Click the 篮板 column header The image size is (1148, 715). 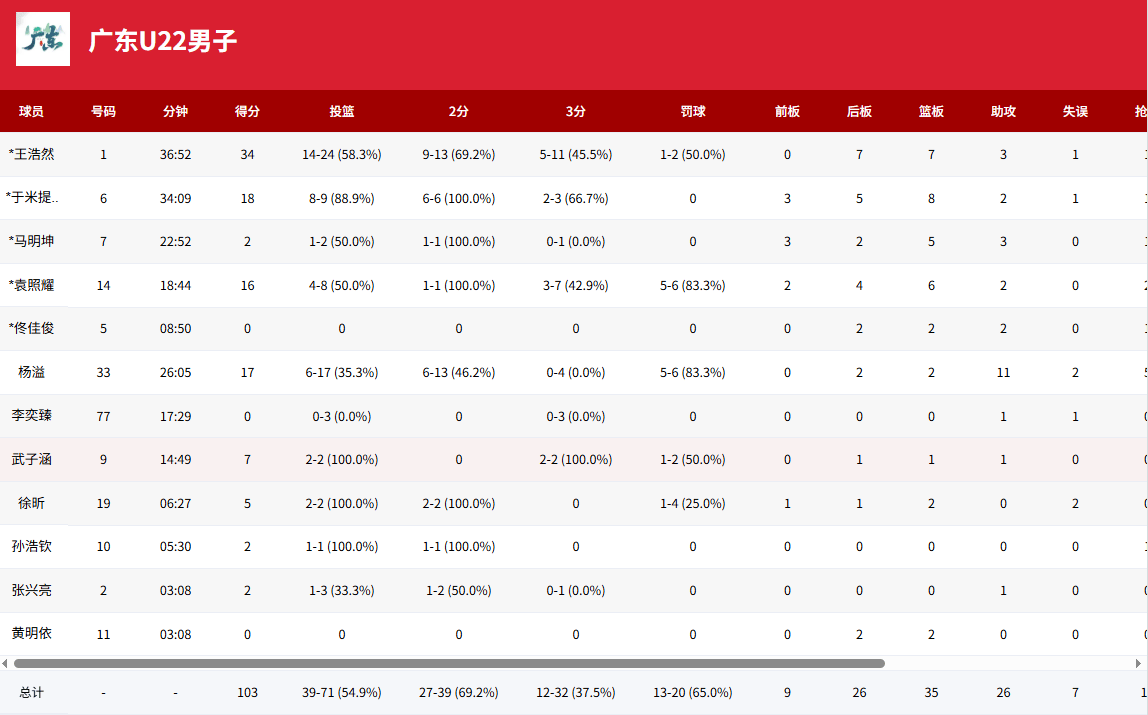pyautogui.click(x=931, y=111)
